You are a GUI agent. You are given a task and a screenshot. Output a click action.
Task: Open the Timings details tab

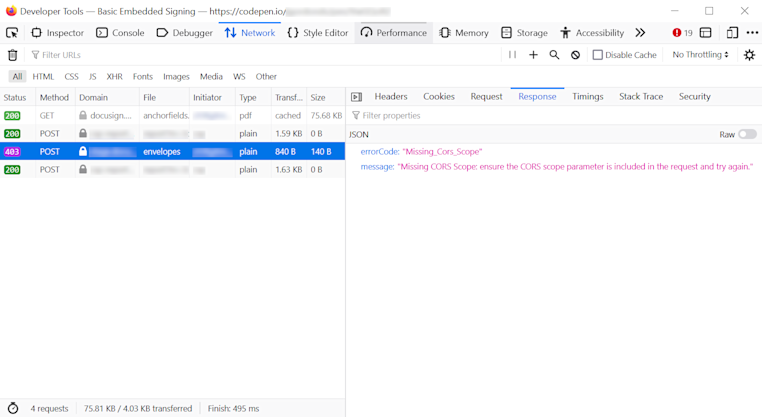(x=588, y=97)
